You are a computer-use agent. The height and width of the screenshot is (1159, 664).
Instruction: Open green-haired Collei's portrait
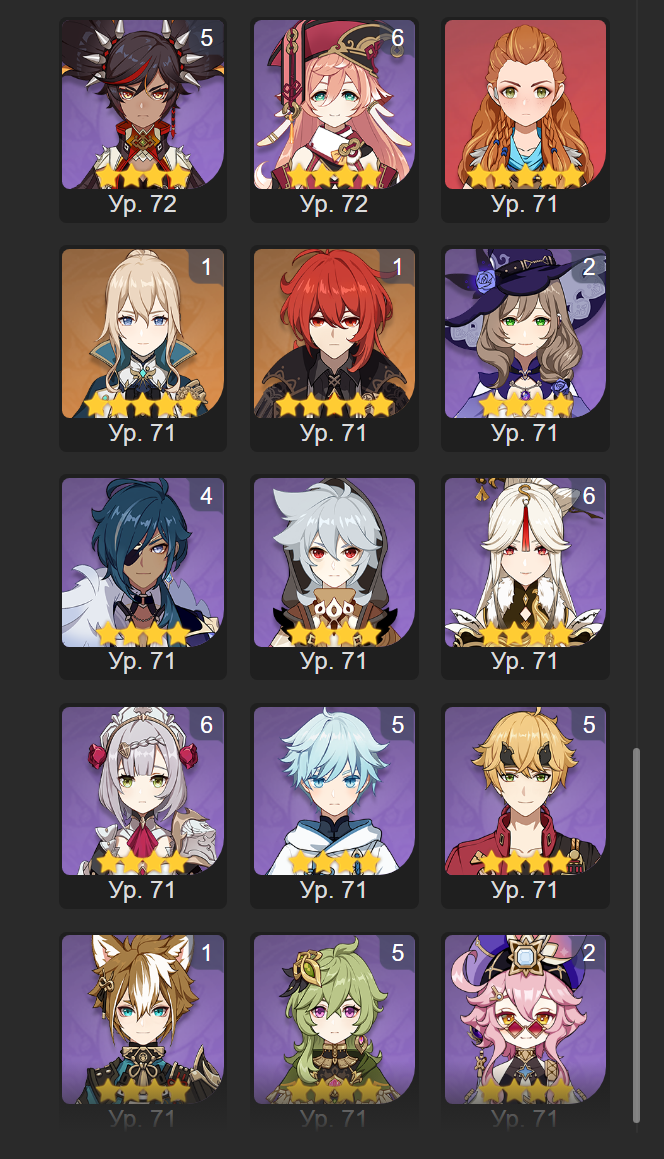(334, 1019)
